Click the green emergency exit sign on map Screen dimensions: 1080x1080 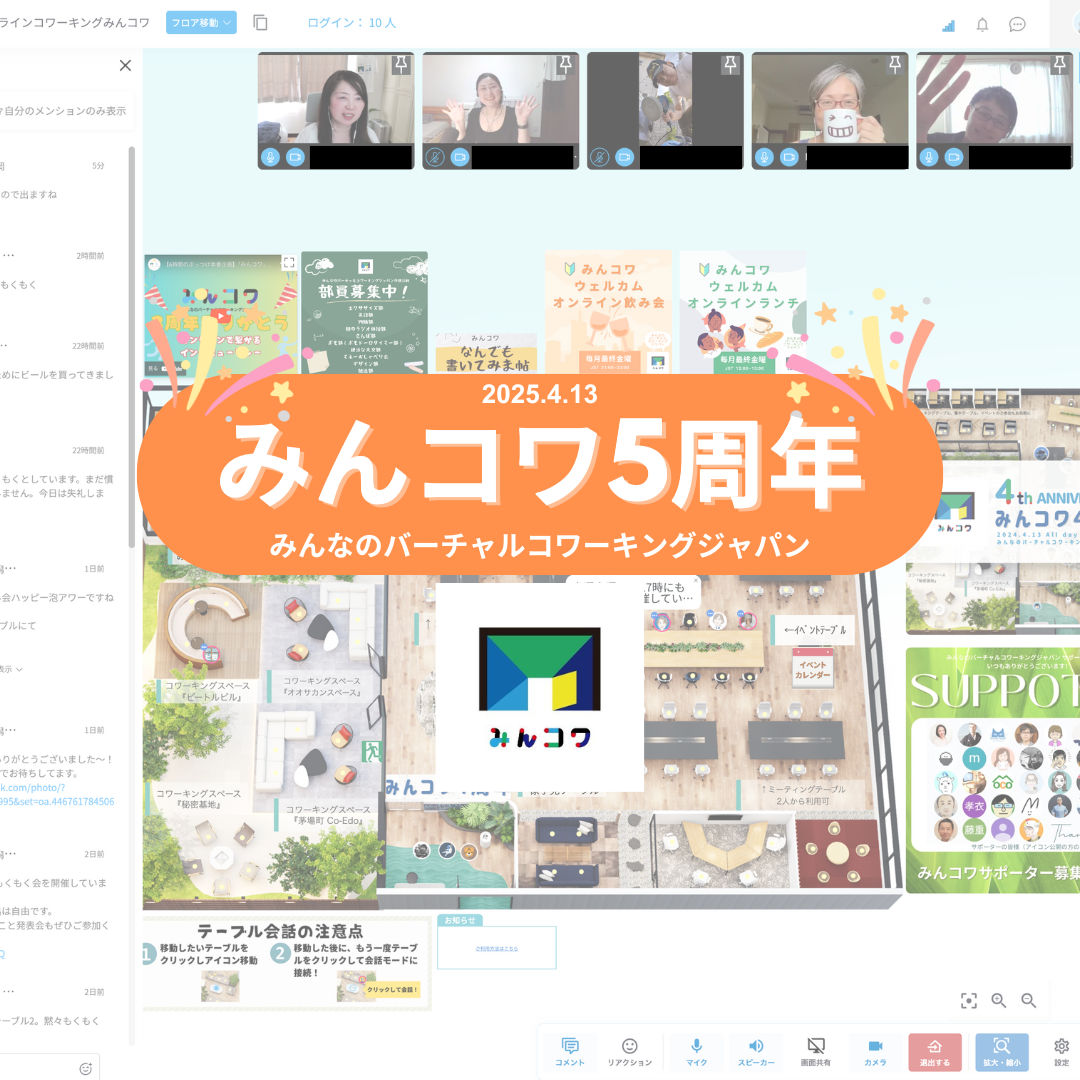pyautogui.click(x=372, y=751)
